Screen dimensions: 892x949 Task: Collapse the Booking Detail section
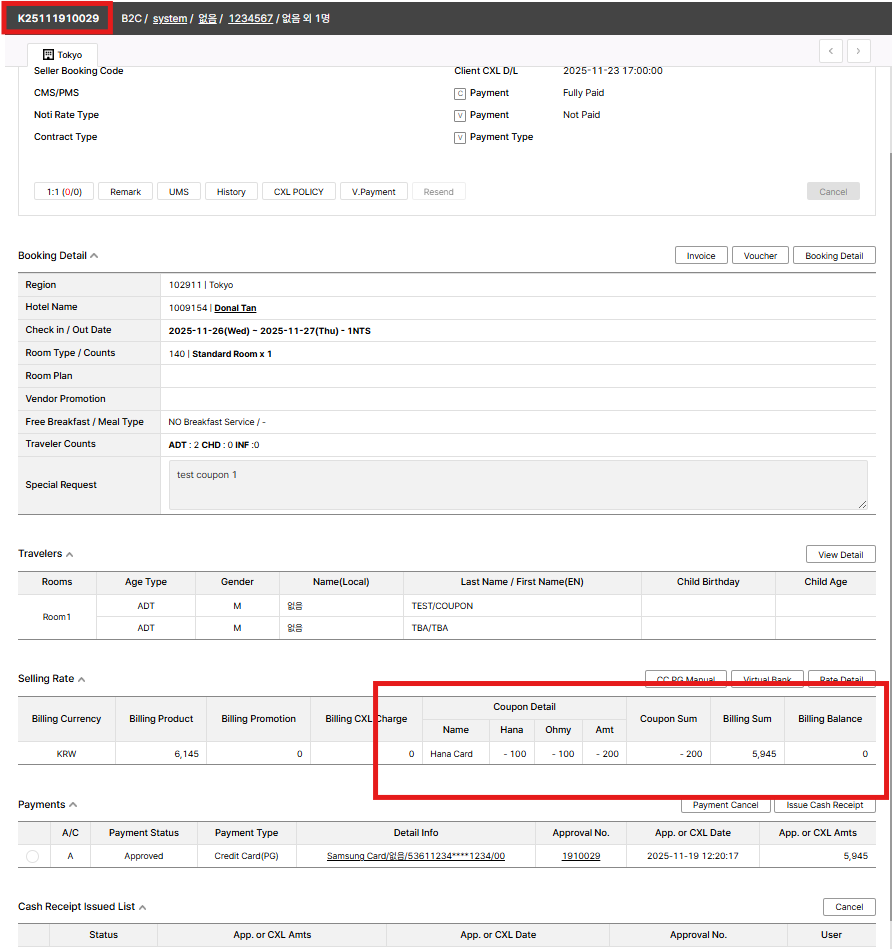[94, 256]
